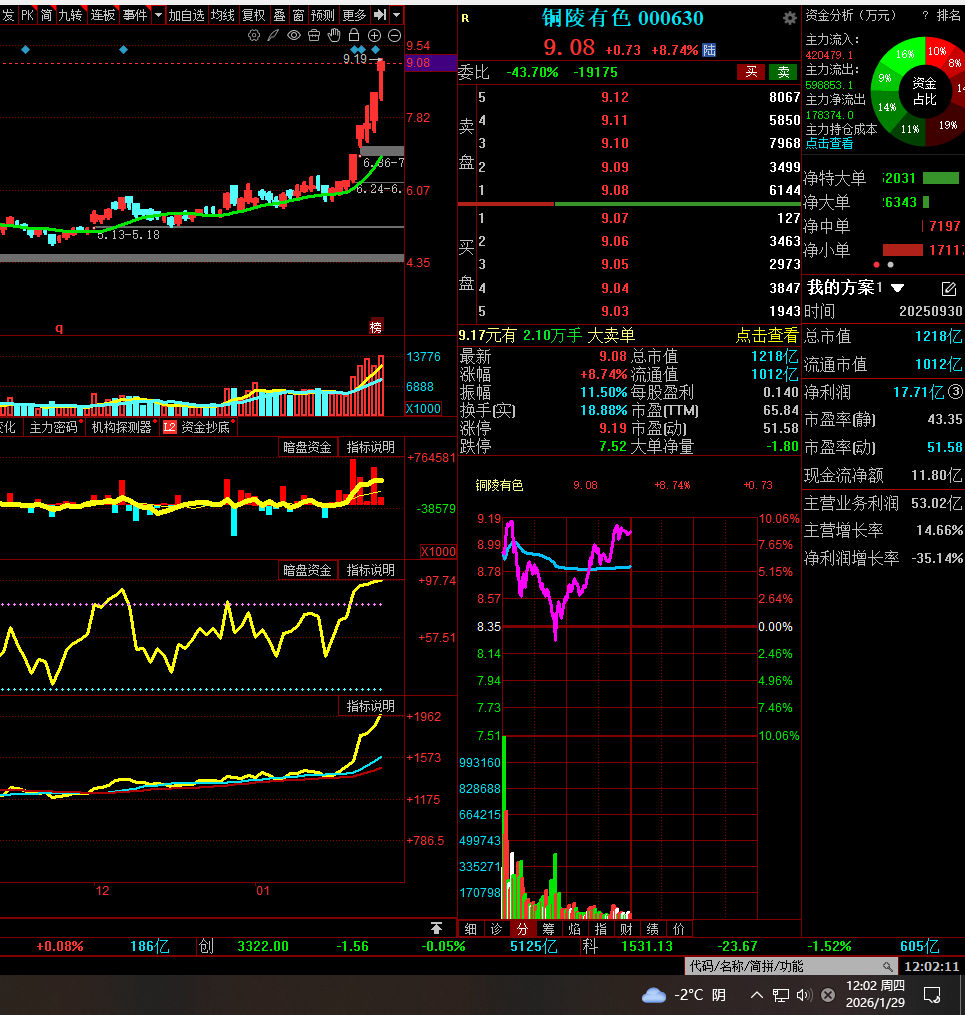
Task: Expand dropdown arrow next to 事件
Action: click(x=159, y=15)
